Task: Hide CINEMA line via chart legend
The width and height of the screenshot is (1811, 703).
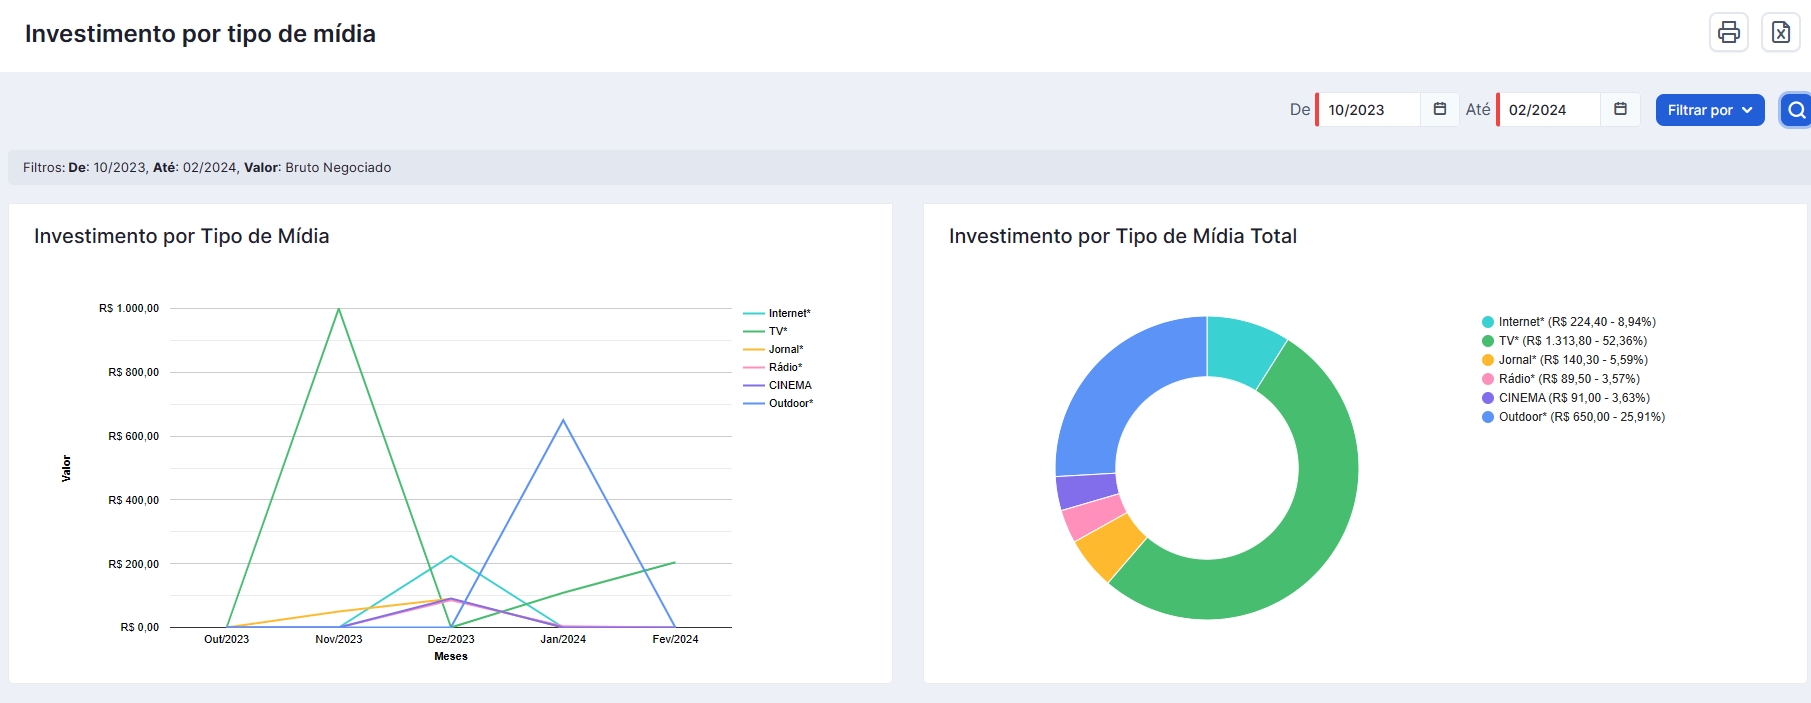Action: point(777,385)
